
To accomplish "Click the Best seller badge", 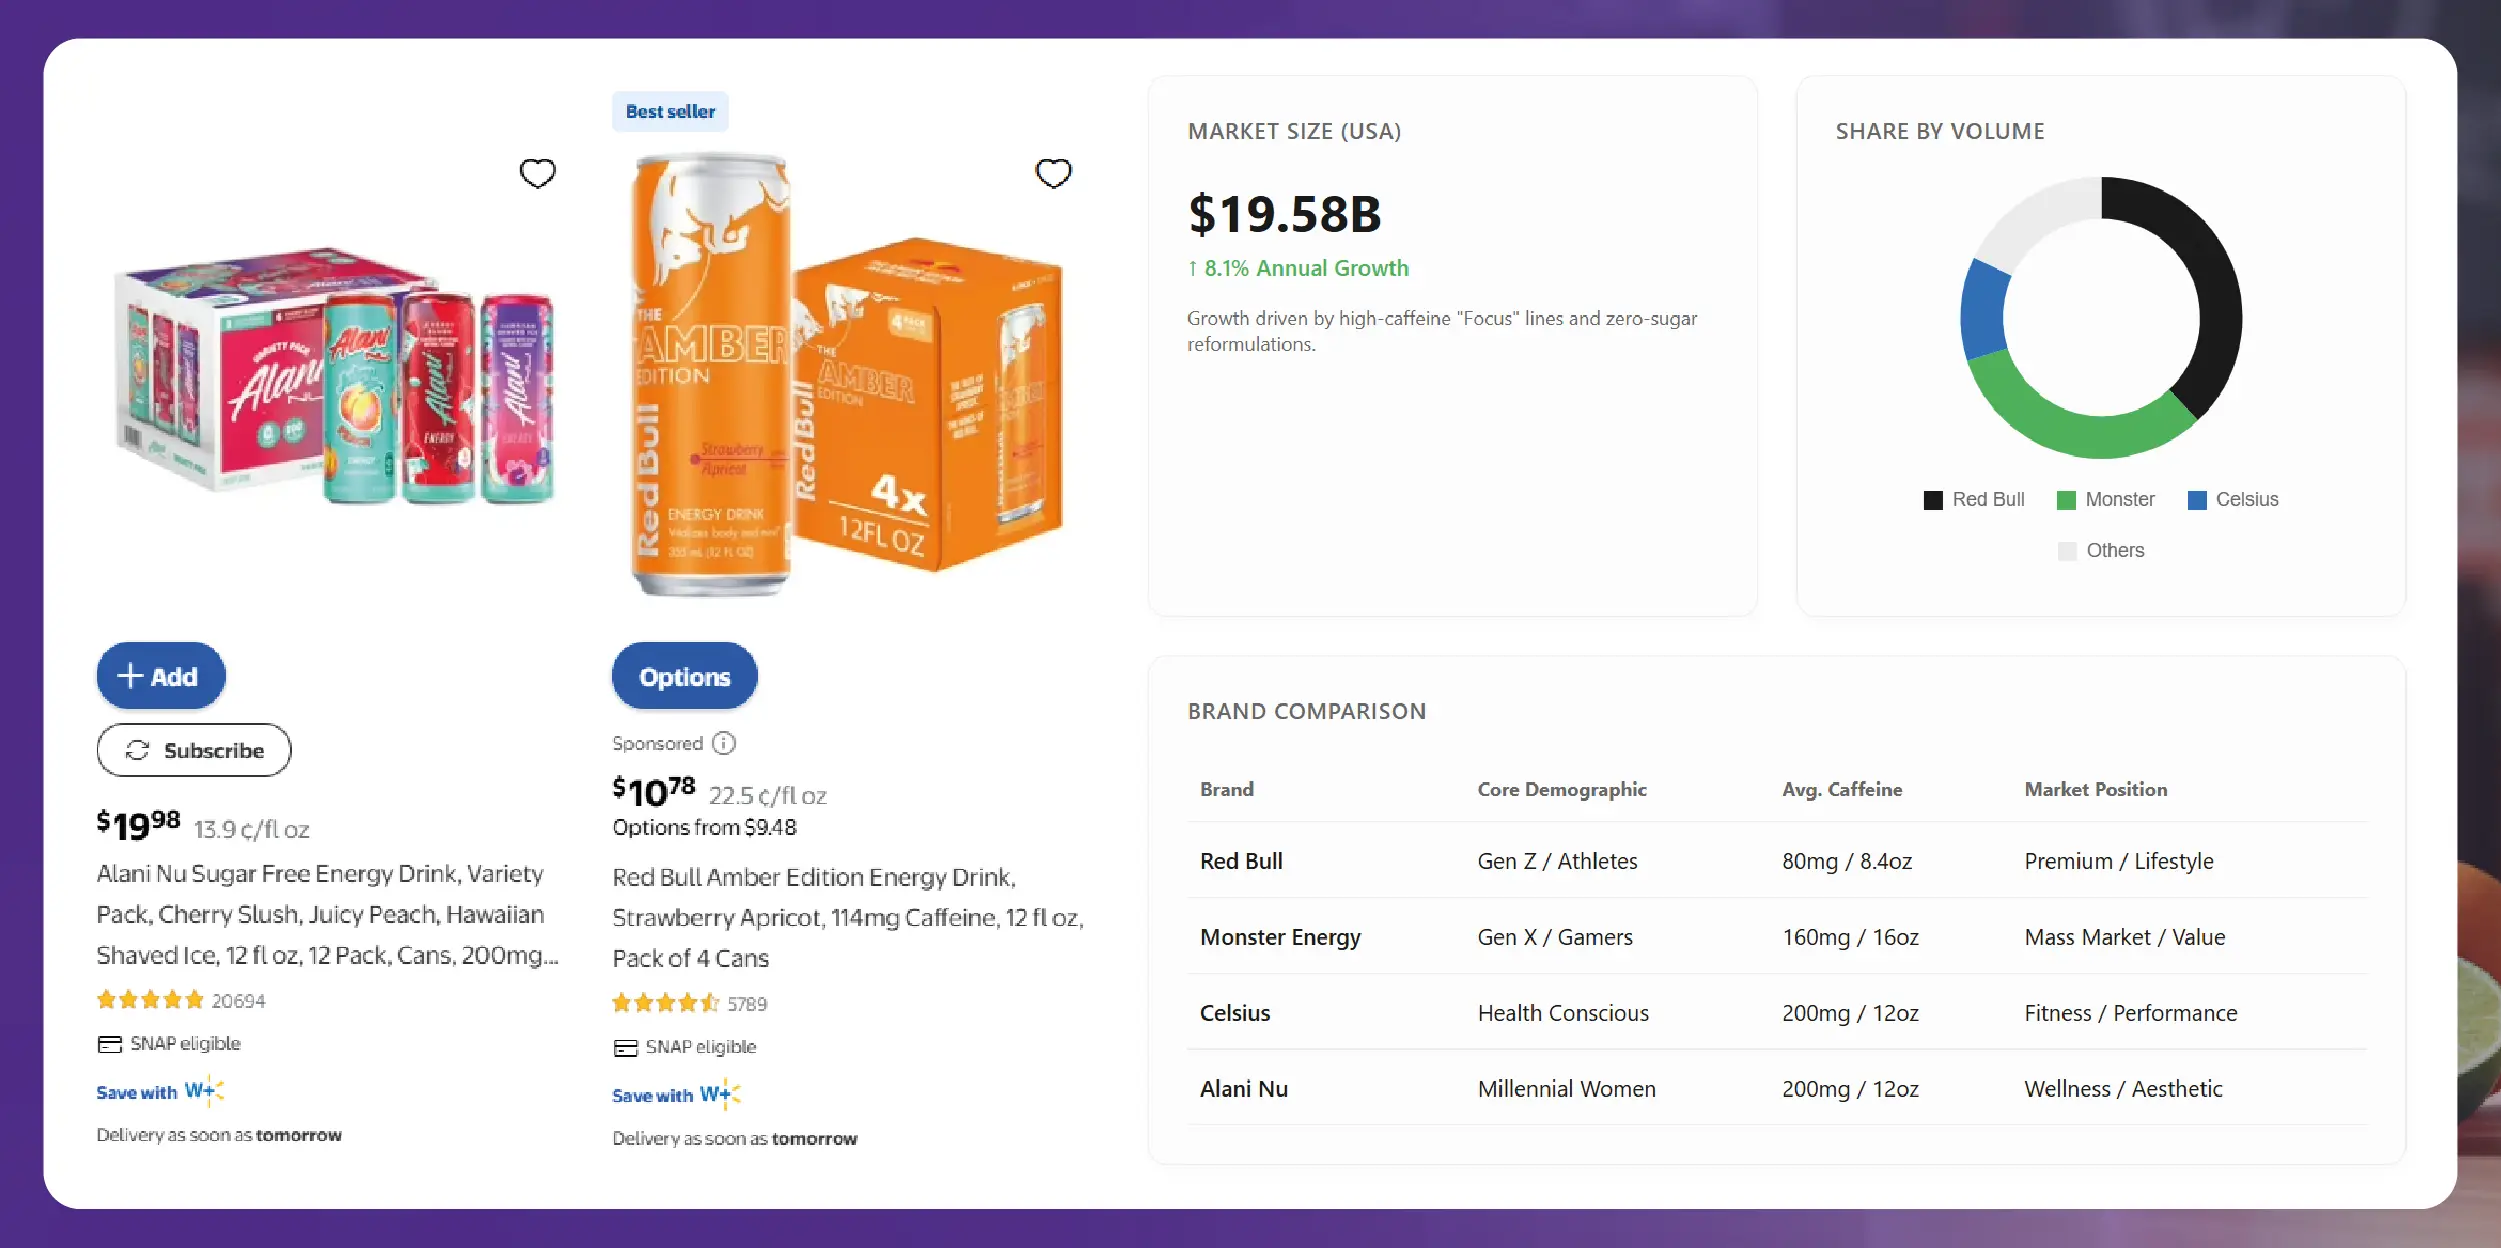I will [670, 112].
